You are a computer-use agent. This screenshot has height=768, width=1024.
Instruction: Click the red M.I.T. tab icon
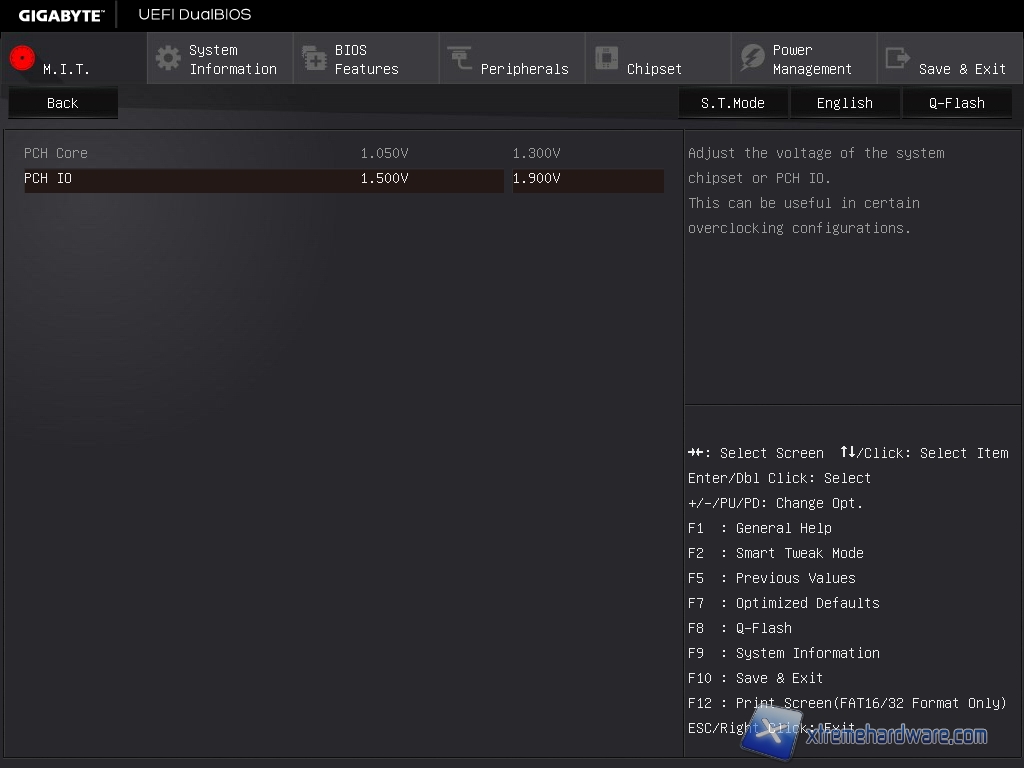click(x=22, y=58)
